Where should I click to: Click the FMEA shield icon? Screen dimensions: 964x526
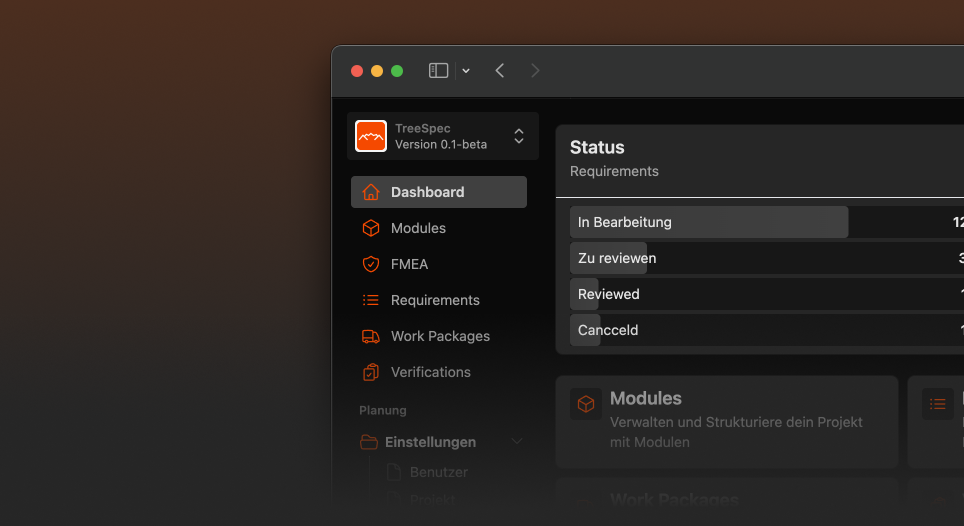point(371,264)
